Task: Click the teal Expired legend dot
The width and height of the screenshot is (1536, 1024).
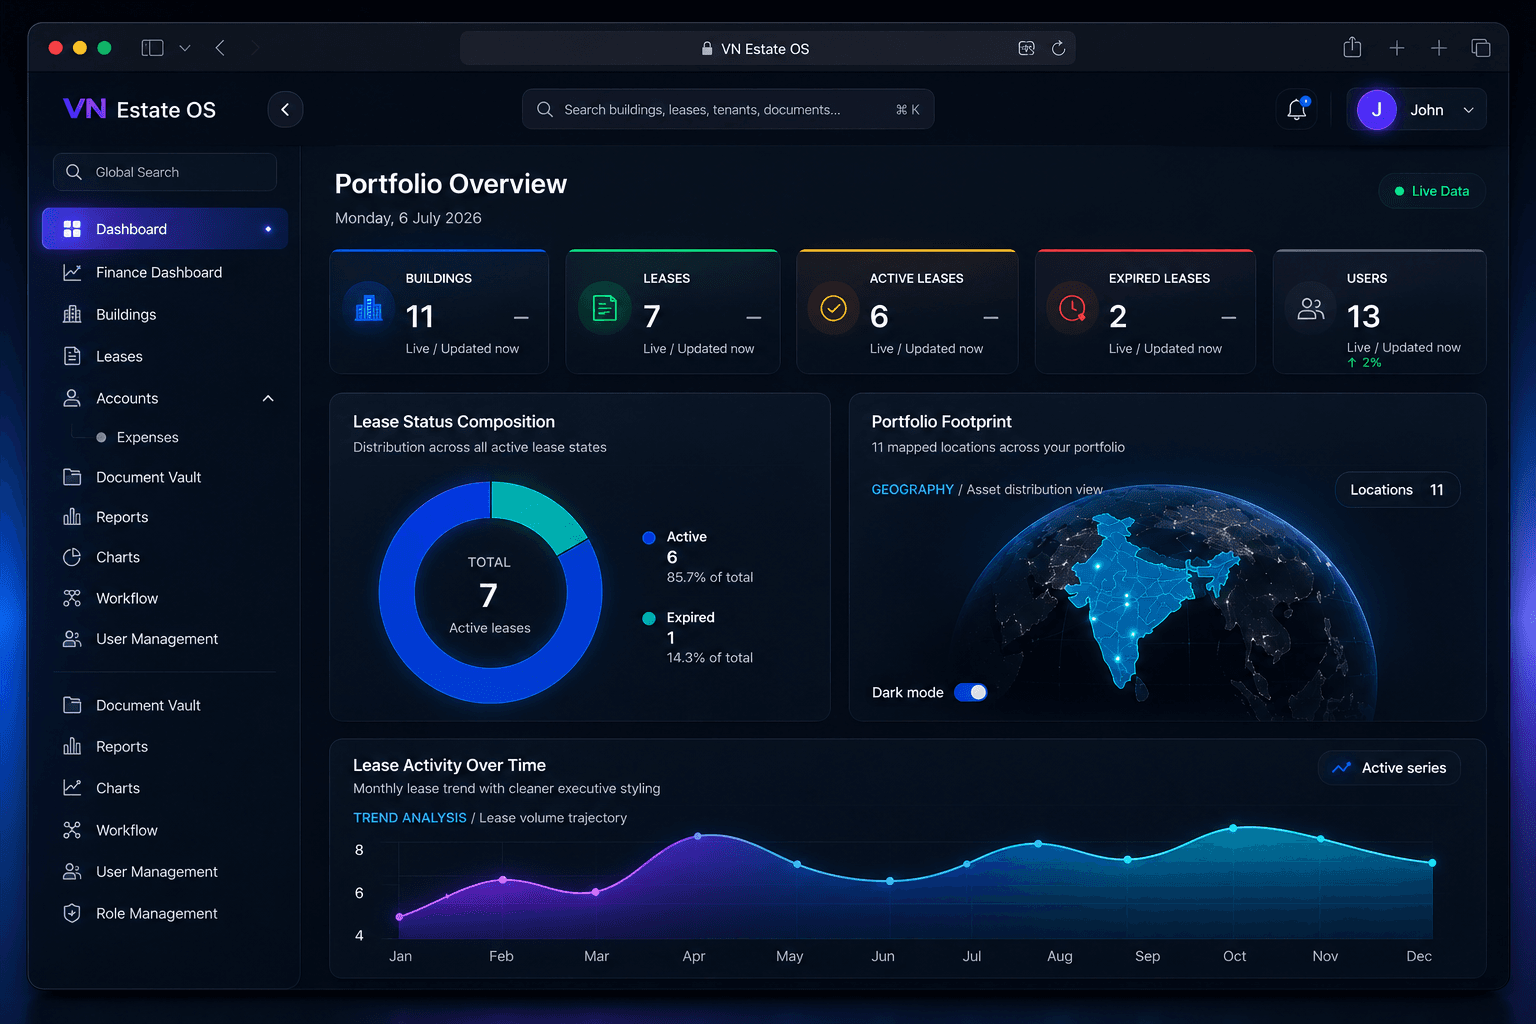Action: click(649, 618)
